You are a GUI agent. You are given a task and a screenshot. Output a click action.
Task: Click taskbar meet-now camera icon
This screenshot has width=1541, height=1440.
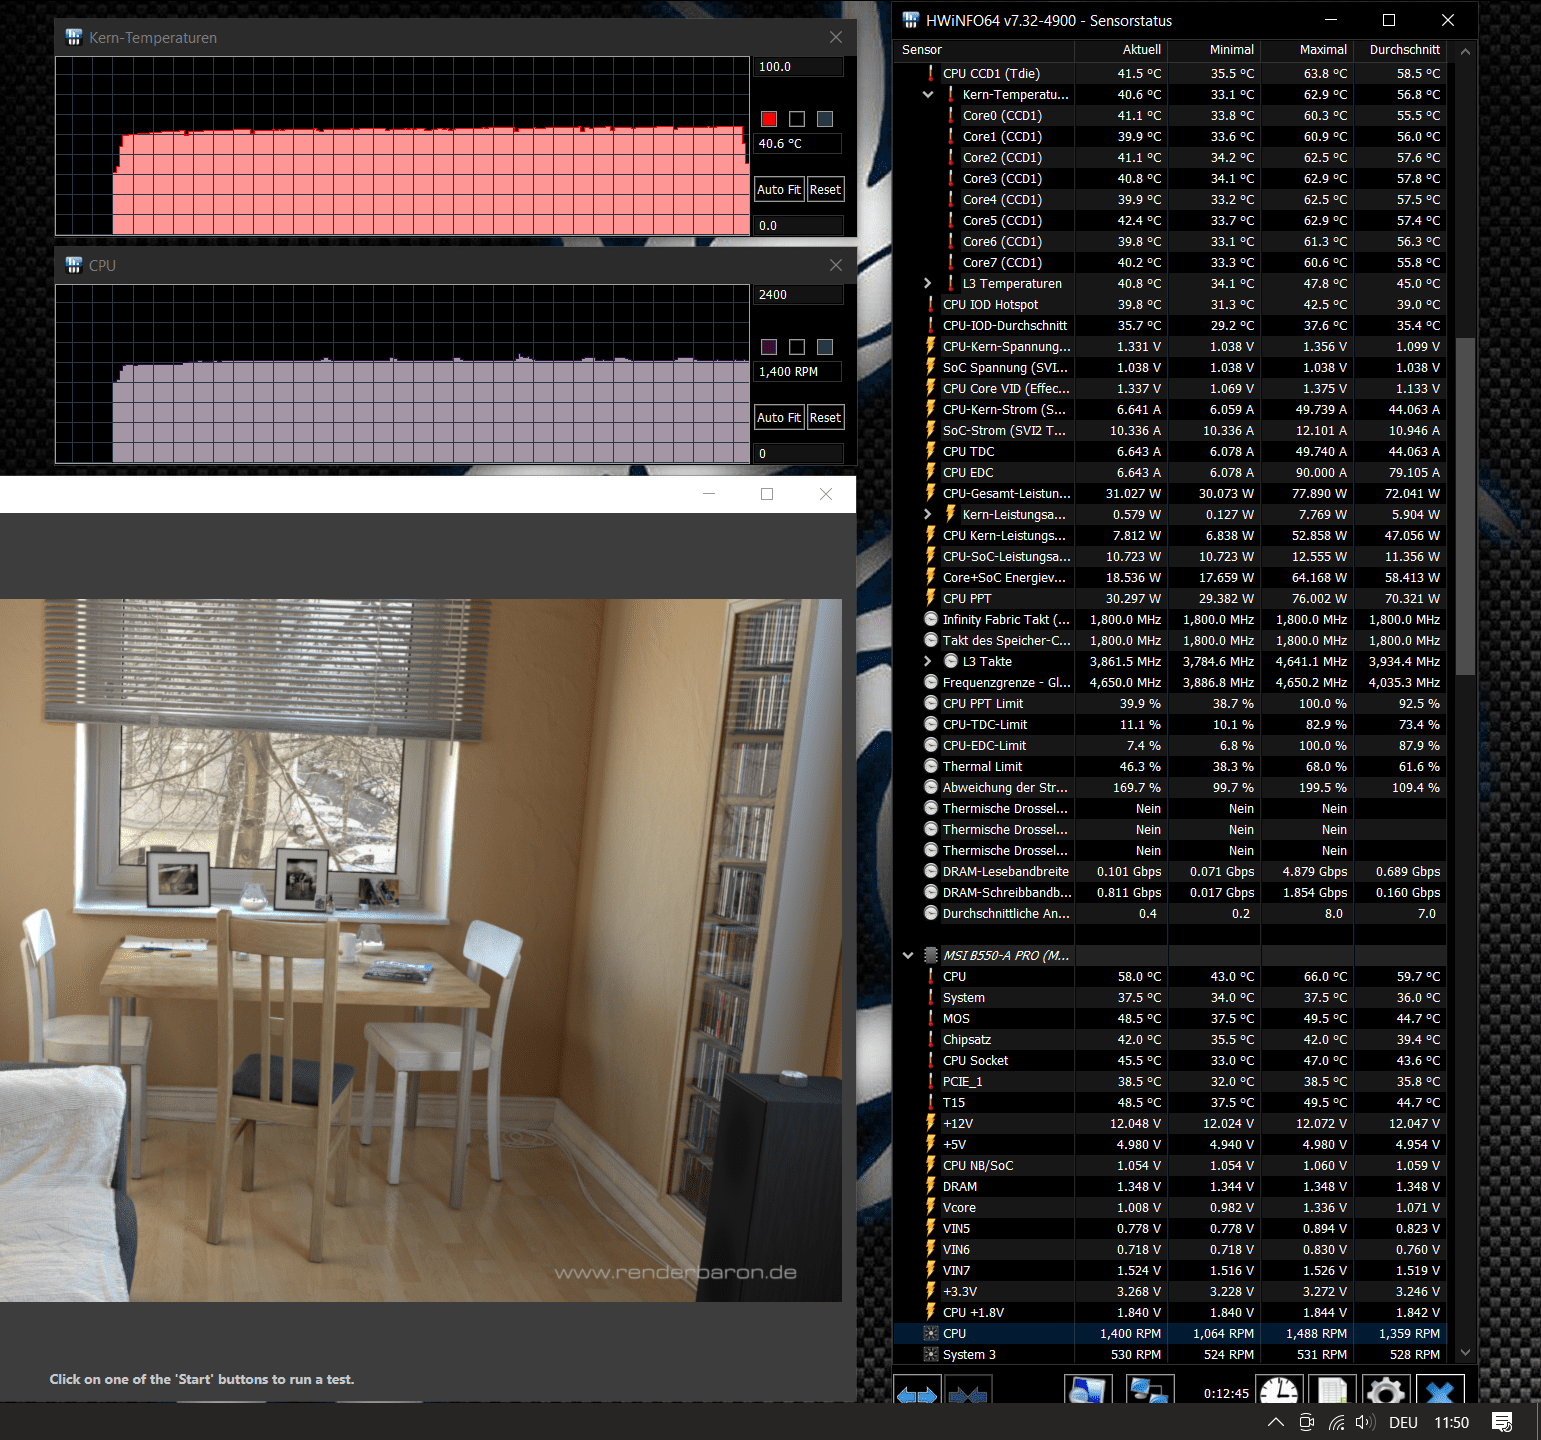coord(1306,1422)
